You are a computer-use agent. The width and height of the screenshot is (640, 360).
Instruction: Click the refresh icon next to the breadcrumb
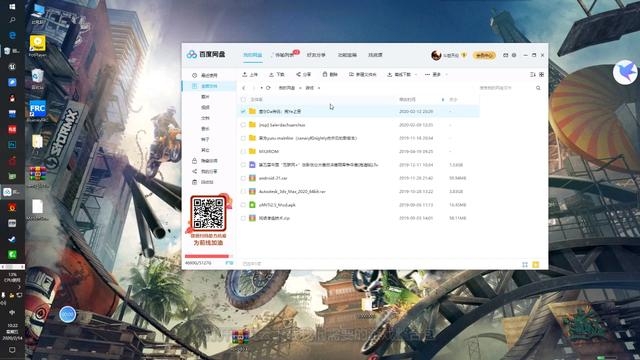point(268,88)
